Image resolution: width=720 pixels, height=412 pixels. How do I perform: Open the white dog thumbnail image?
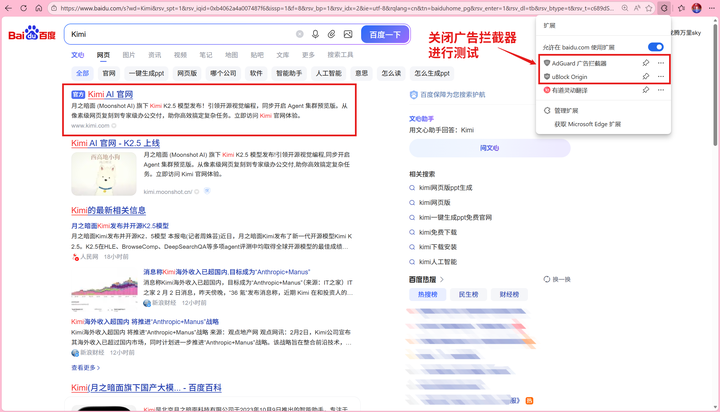point(104,174)
